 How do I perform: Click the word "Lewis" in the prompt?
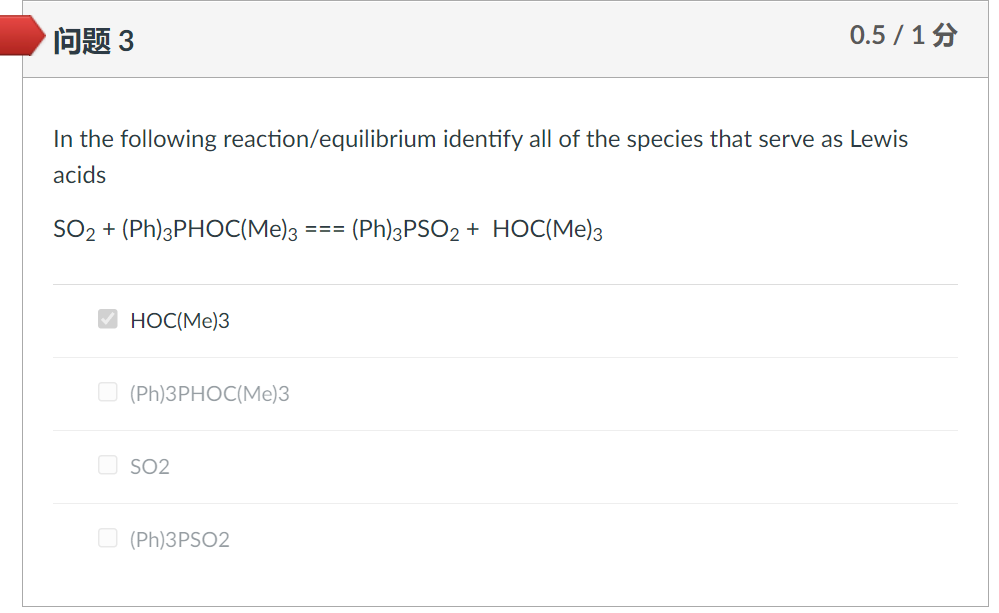pyautogui.click(x=879, y=139)
